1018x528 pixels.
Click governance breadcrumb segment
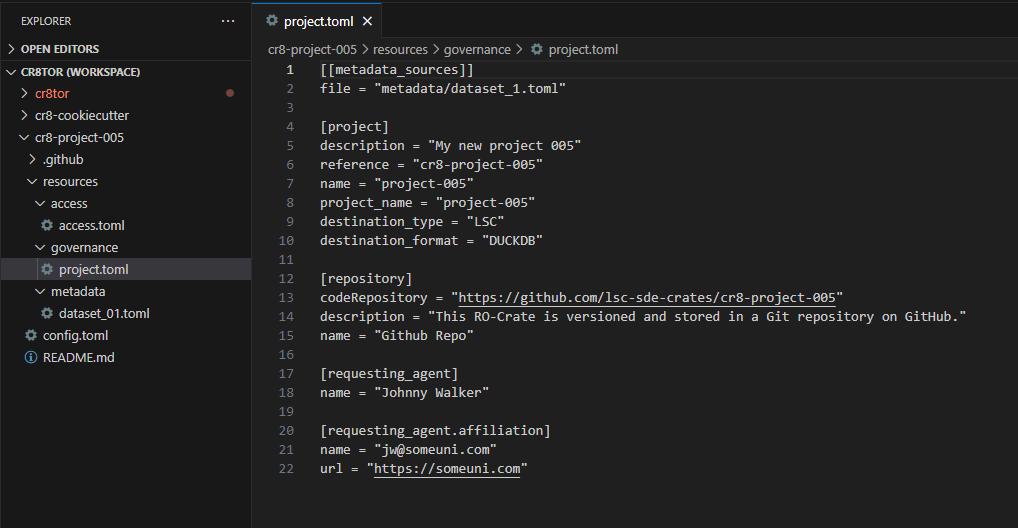[477, 49]
